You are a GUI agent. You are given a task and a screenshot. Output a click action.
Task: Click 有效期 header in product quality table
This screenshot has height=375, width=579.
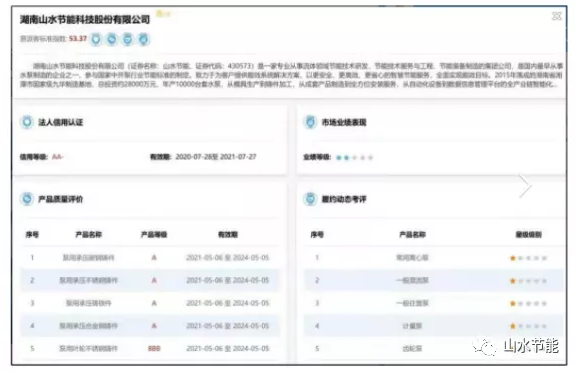[227, 234]
